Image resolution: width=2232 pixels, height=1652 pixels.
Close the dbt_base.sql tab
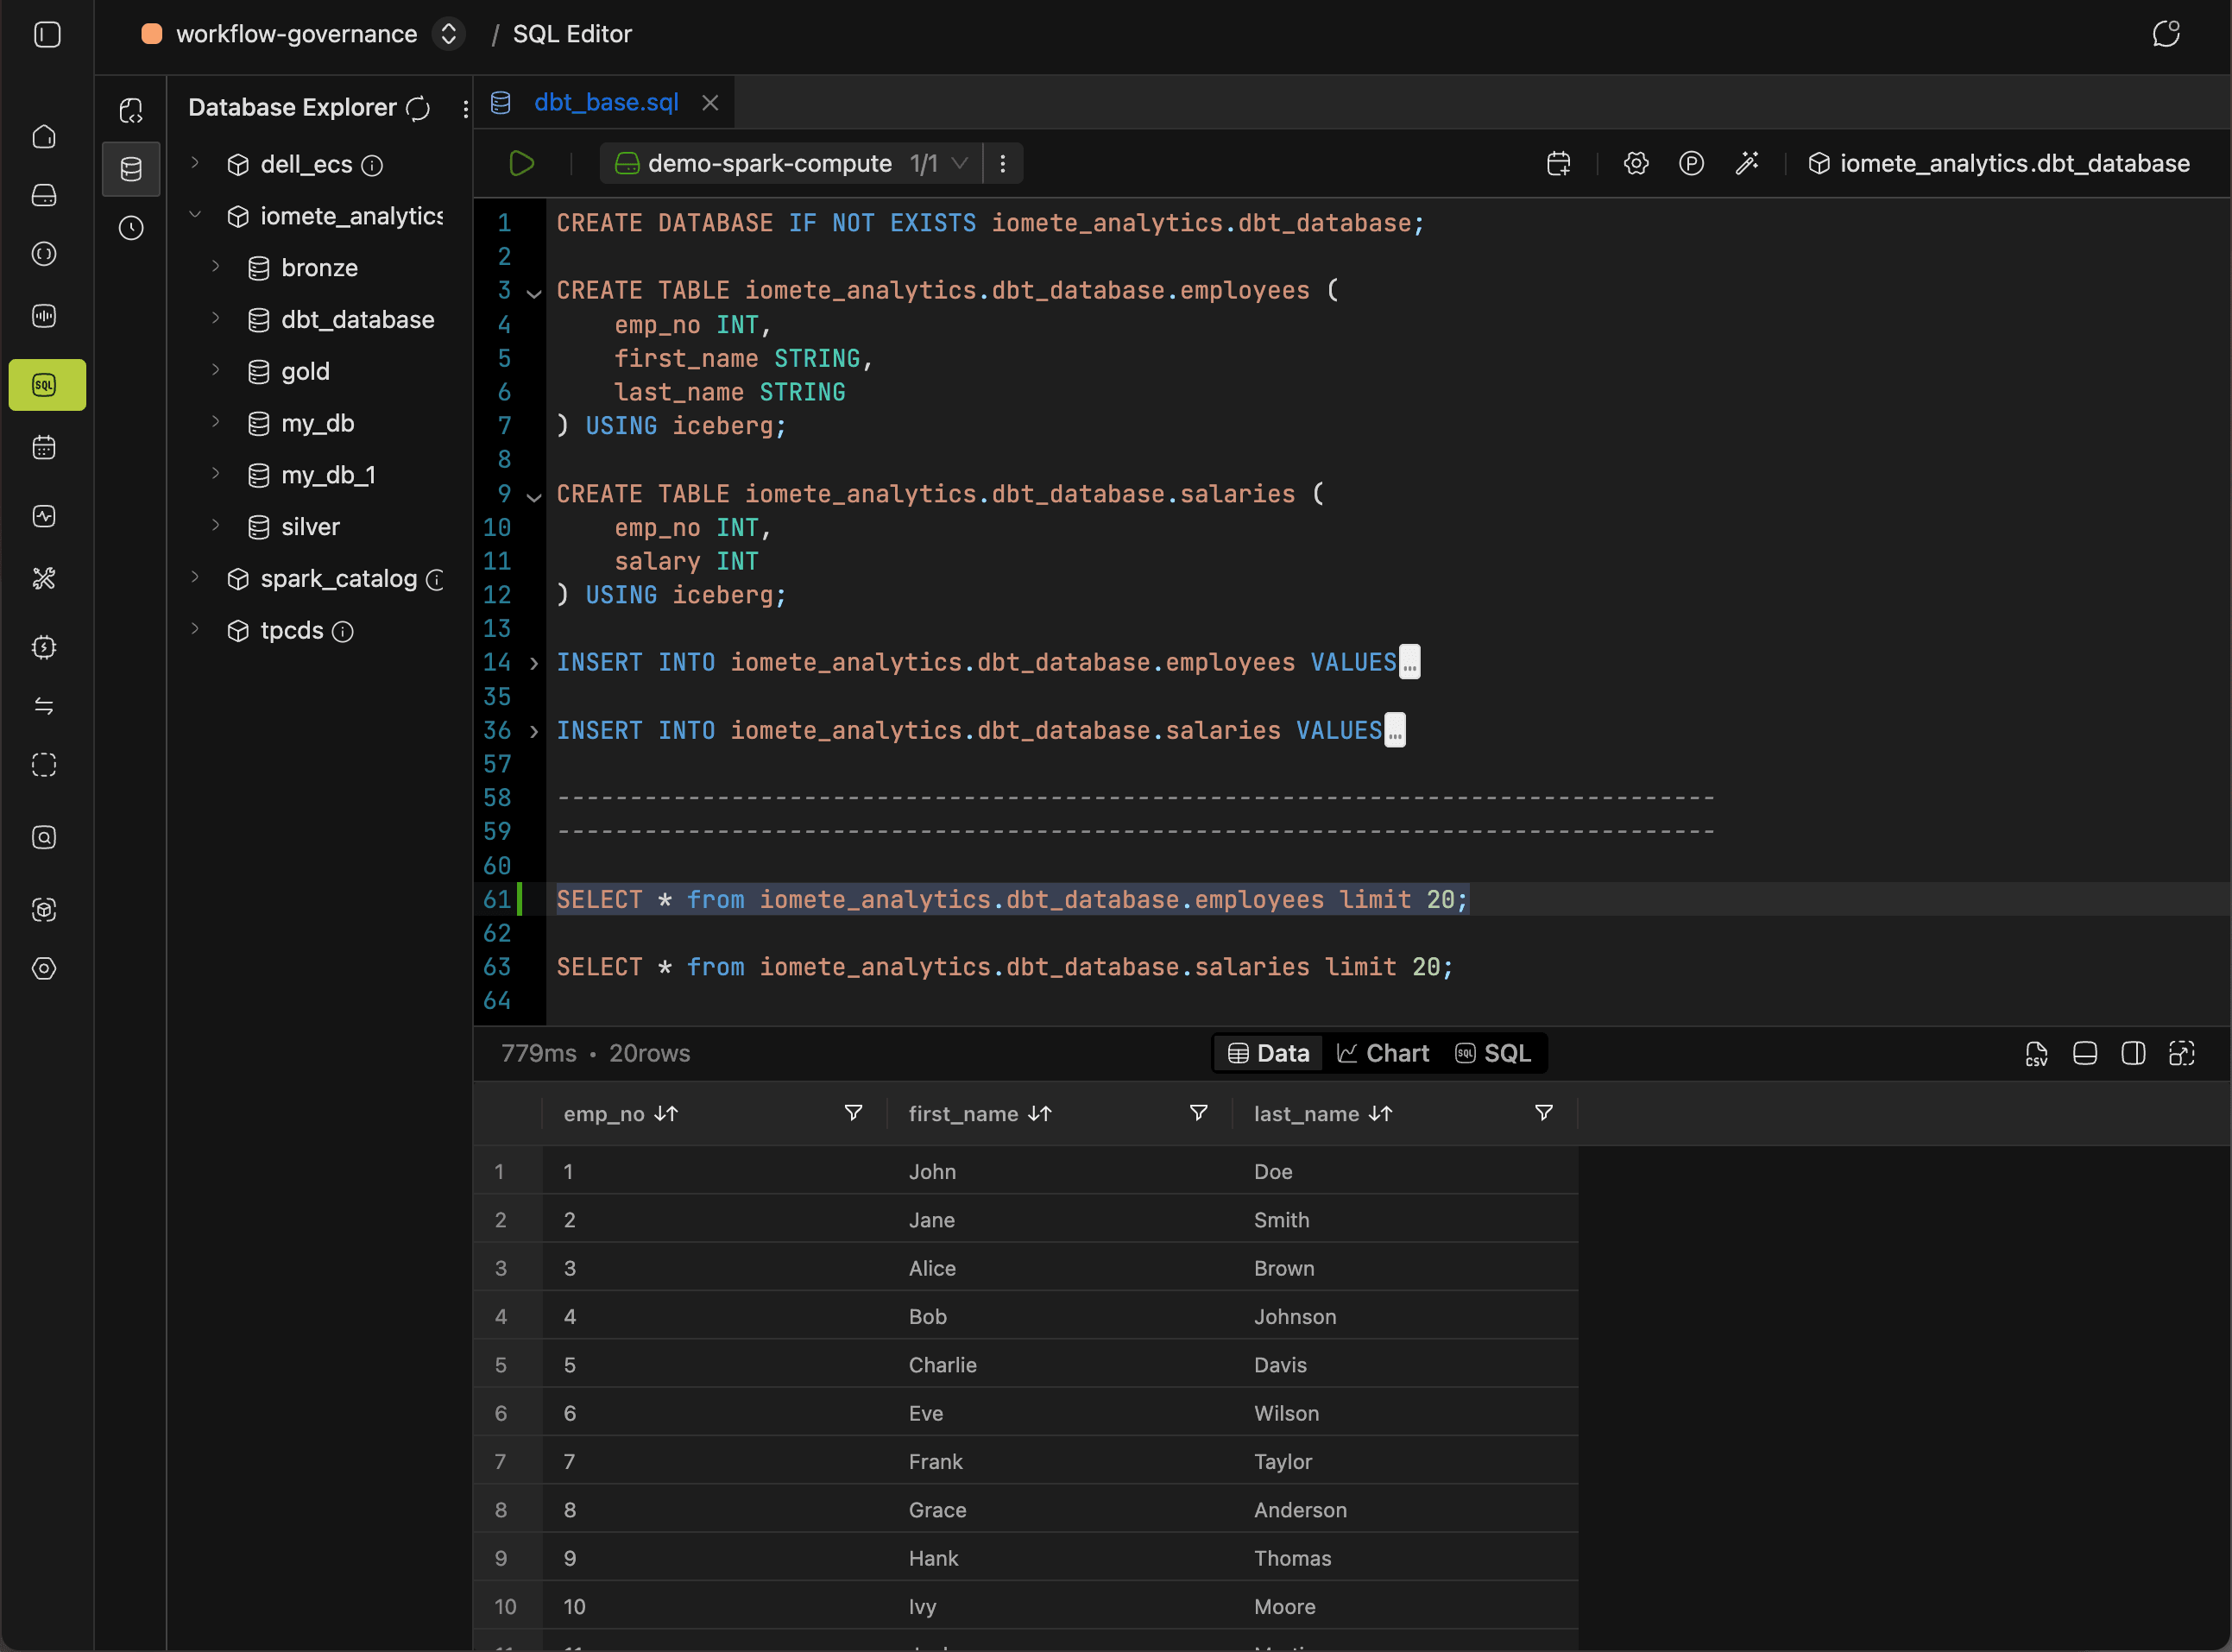coord(710,103)
